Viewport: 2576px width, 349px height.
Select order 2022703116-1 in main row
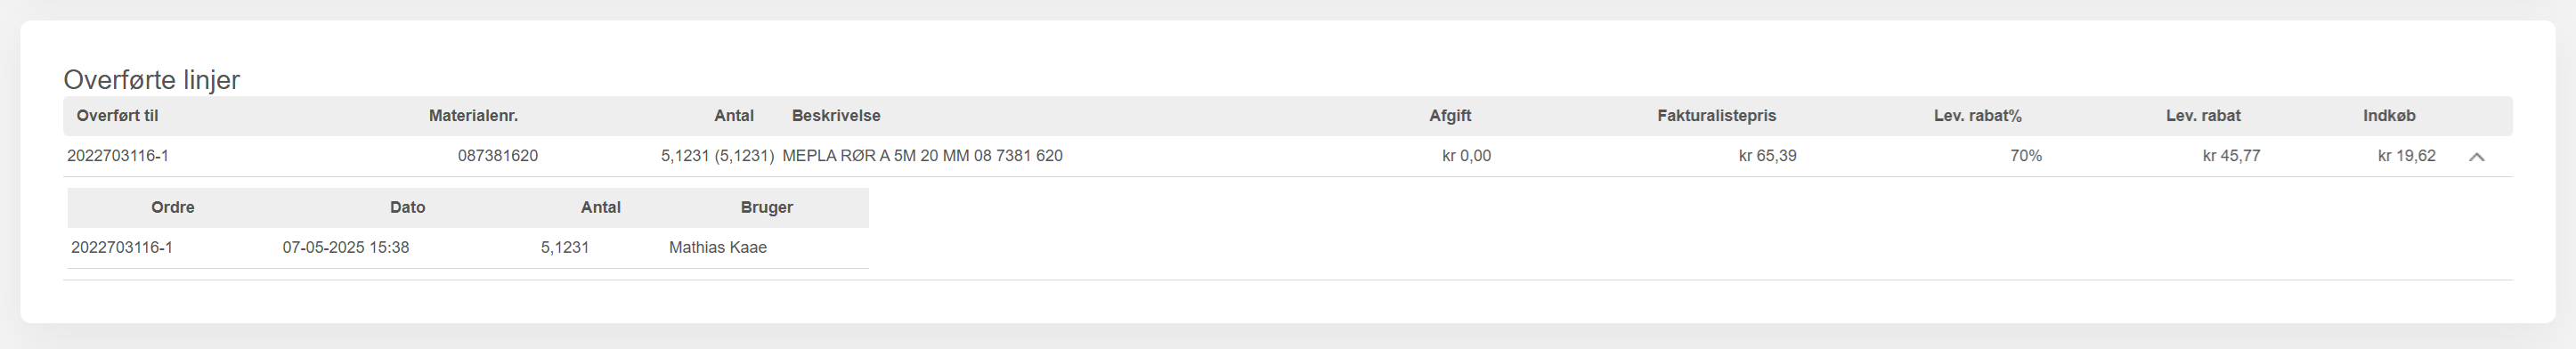pyautogui.click(x=118, y=156)
